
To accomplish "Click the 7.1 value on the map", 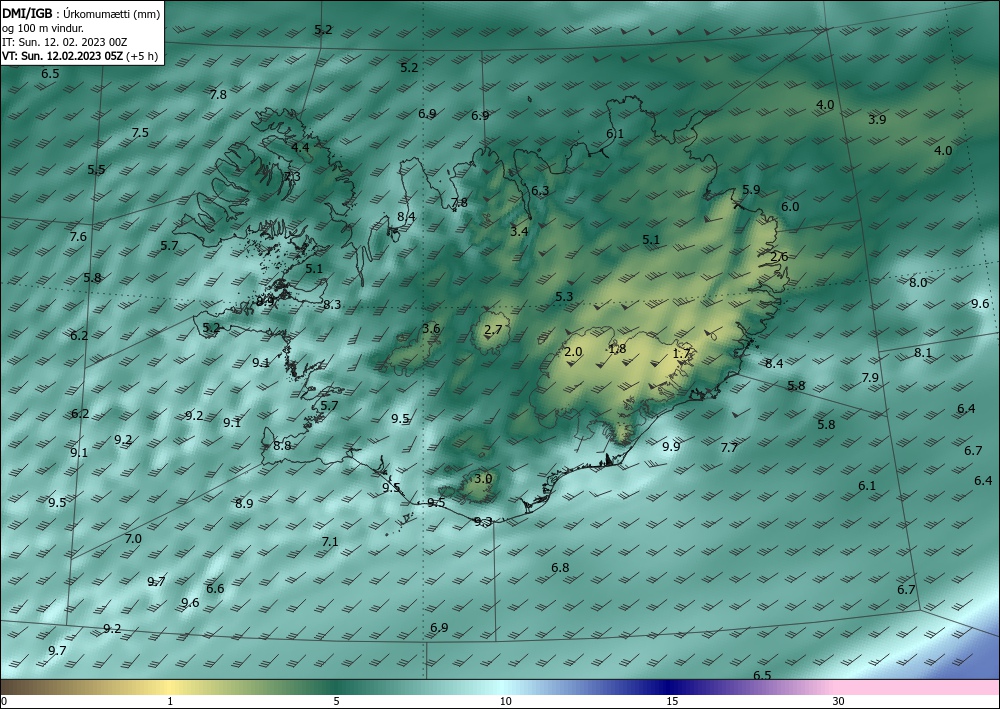I will click(330, 541).
